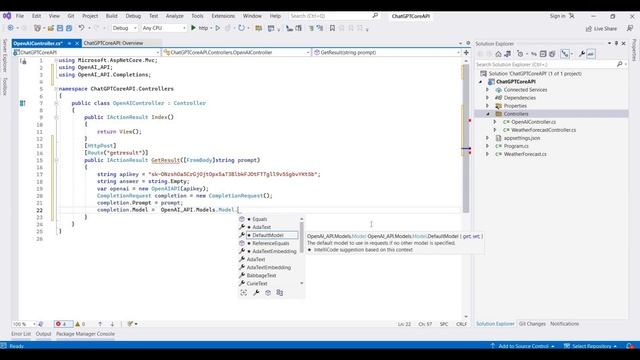This screenshot has height=360, width=640.
Task: Click Select Repository button
Action: click(591, 346)
